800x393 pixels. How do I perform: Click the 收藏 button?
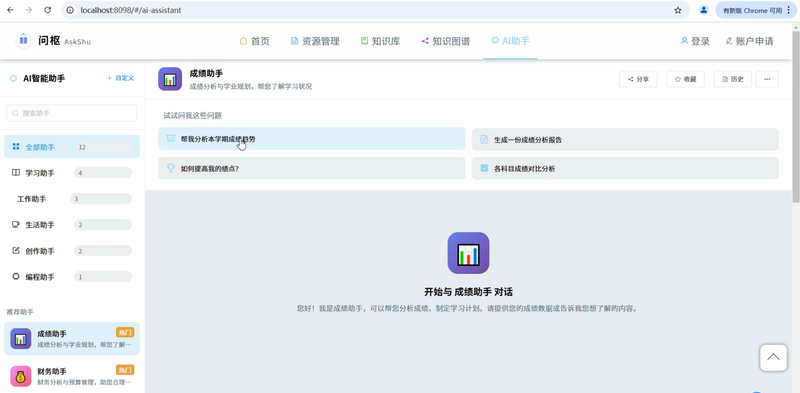point(685,79)
